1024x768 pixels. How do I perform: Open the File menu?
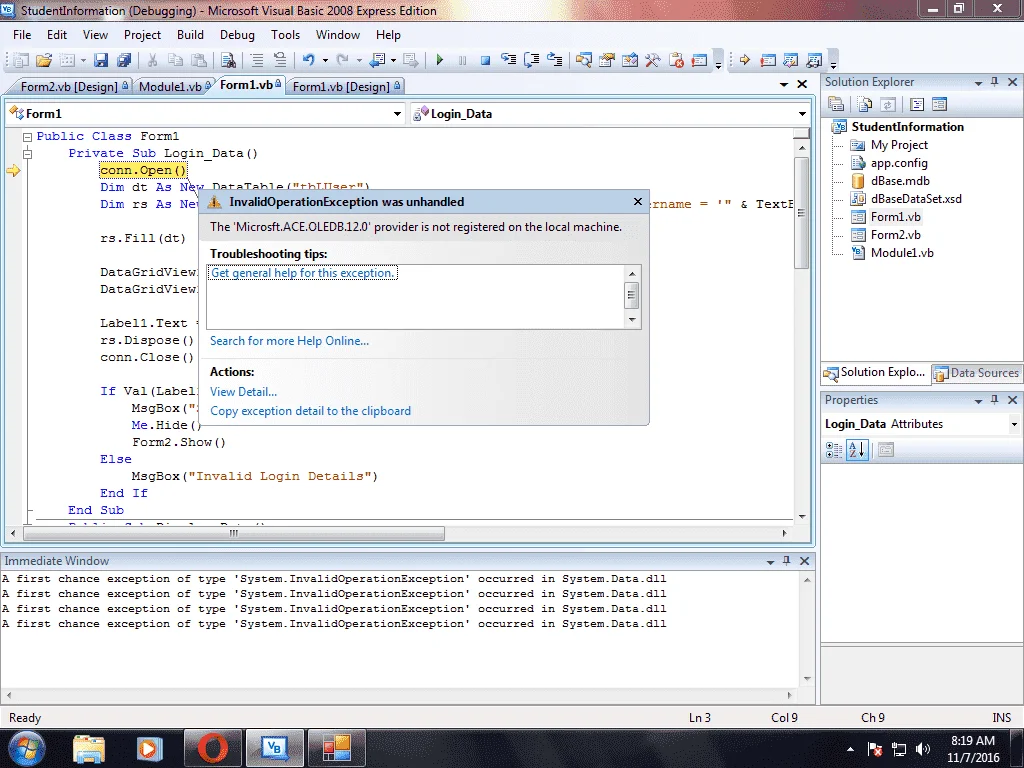(x=22, y=35)
